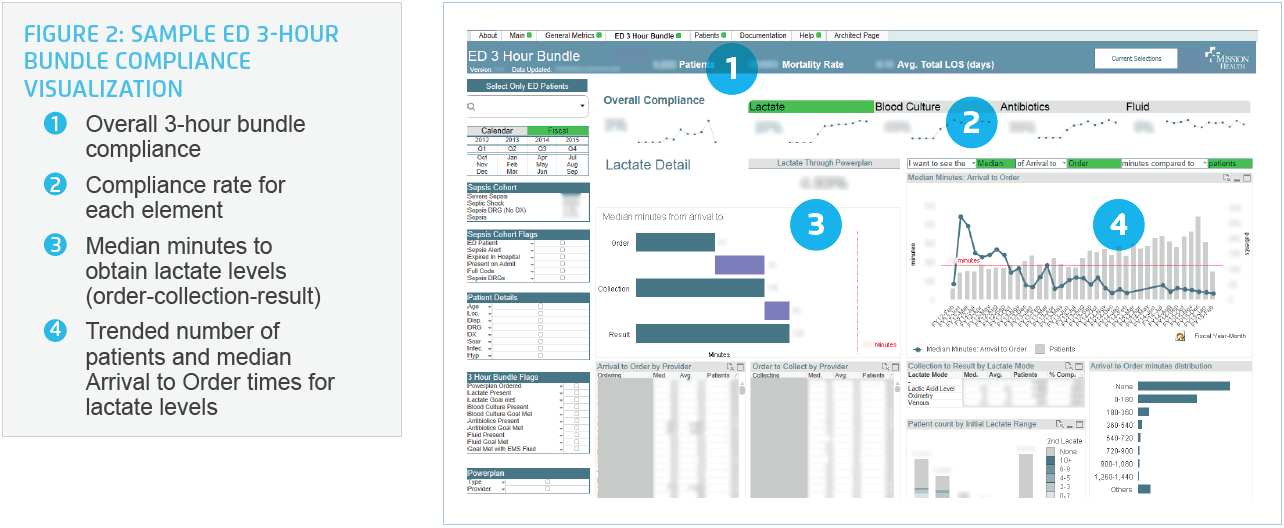Screen dimensions: 1284x528
Task: Toggle the Lactate Present flag checkbox
Action: coord(577,392)
